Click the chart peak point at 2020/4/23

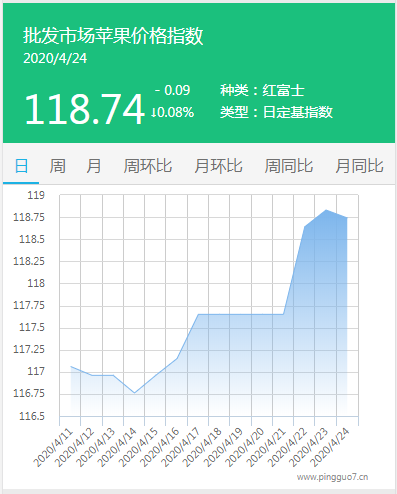click(x=326, y=210)
